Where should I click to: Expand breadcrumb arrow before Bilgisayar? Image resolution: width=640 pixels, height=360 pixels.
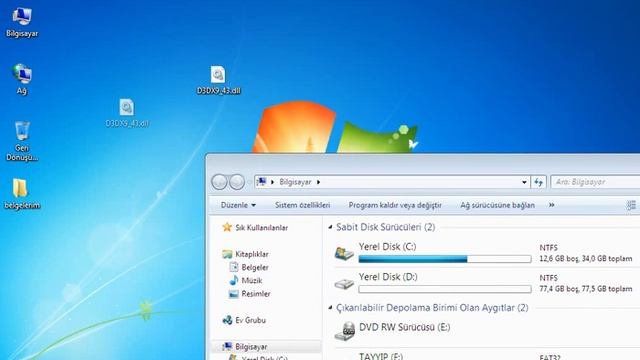pyautogui.click(x=272, y=182)
